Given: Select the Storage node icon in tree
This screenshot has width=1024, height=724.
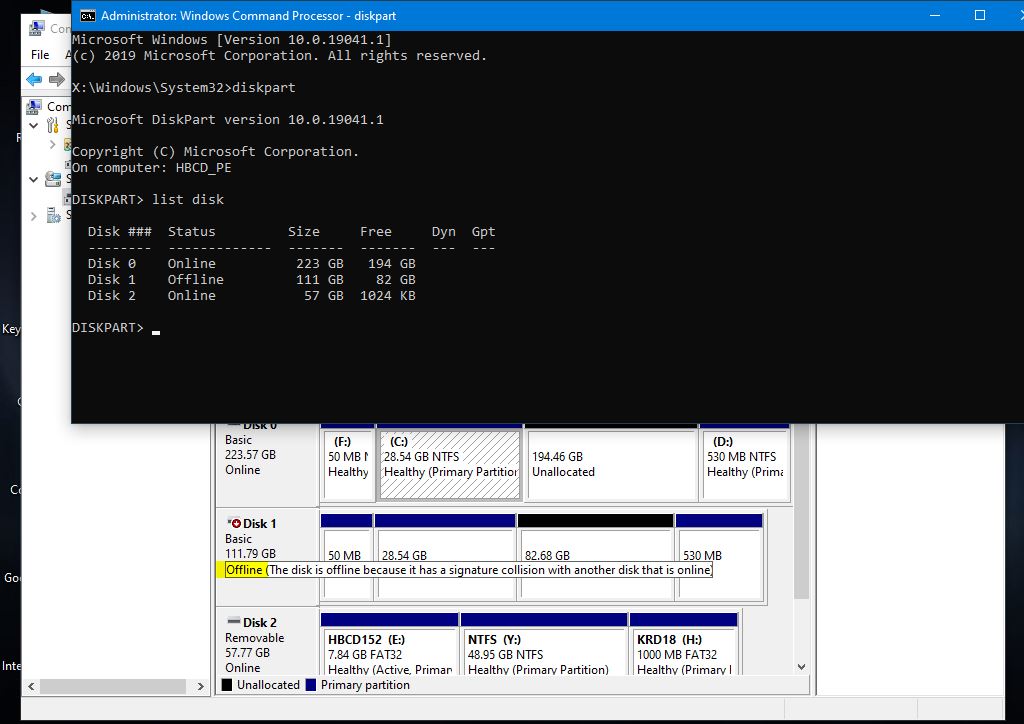Looking at the screenshot, I should point(52,179).
